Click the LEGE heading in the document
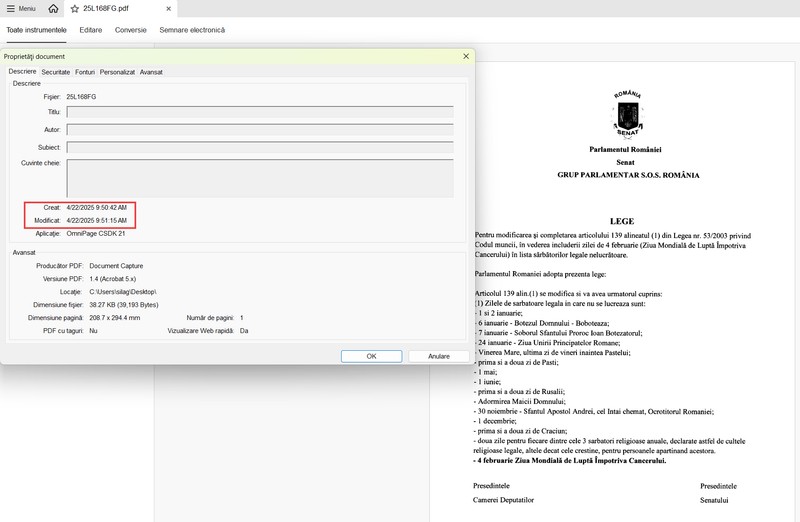The width and height of the screenshot is (800, 522). pyautogui.click(x=621, y=221)
